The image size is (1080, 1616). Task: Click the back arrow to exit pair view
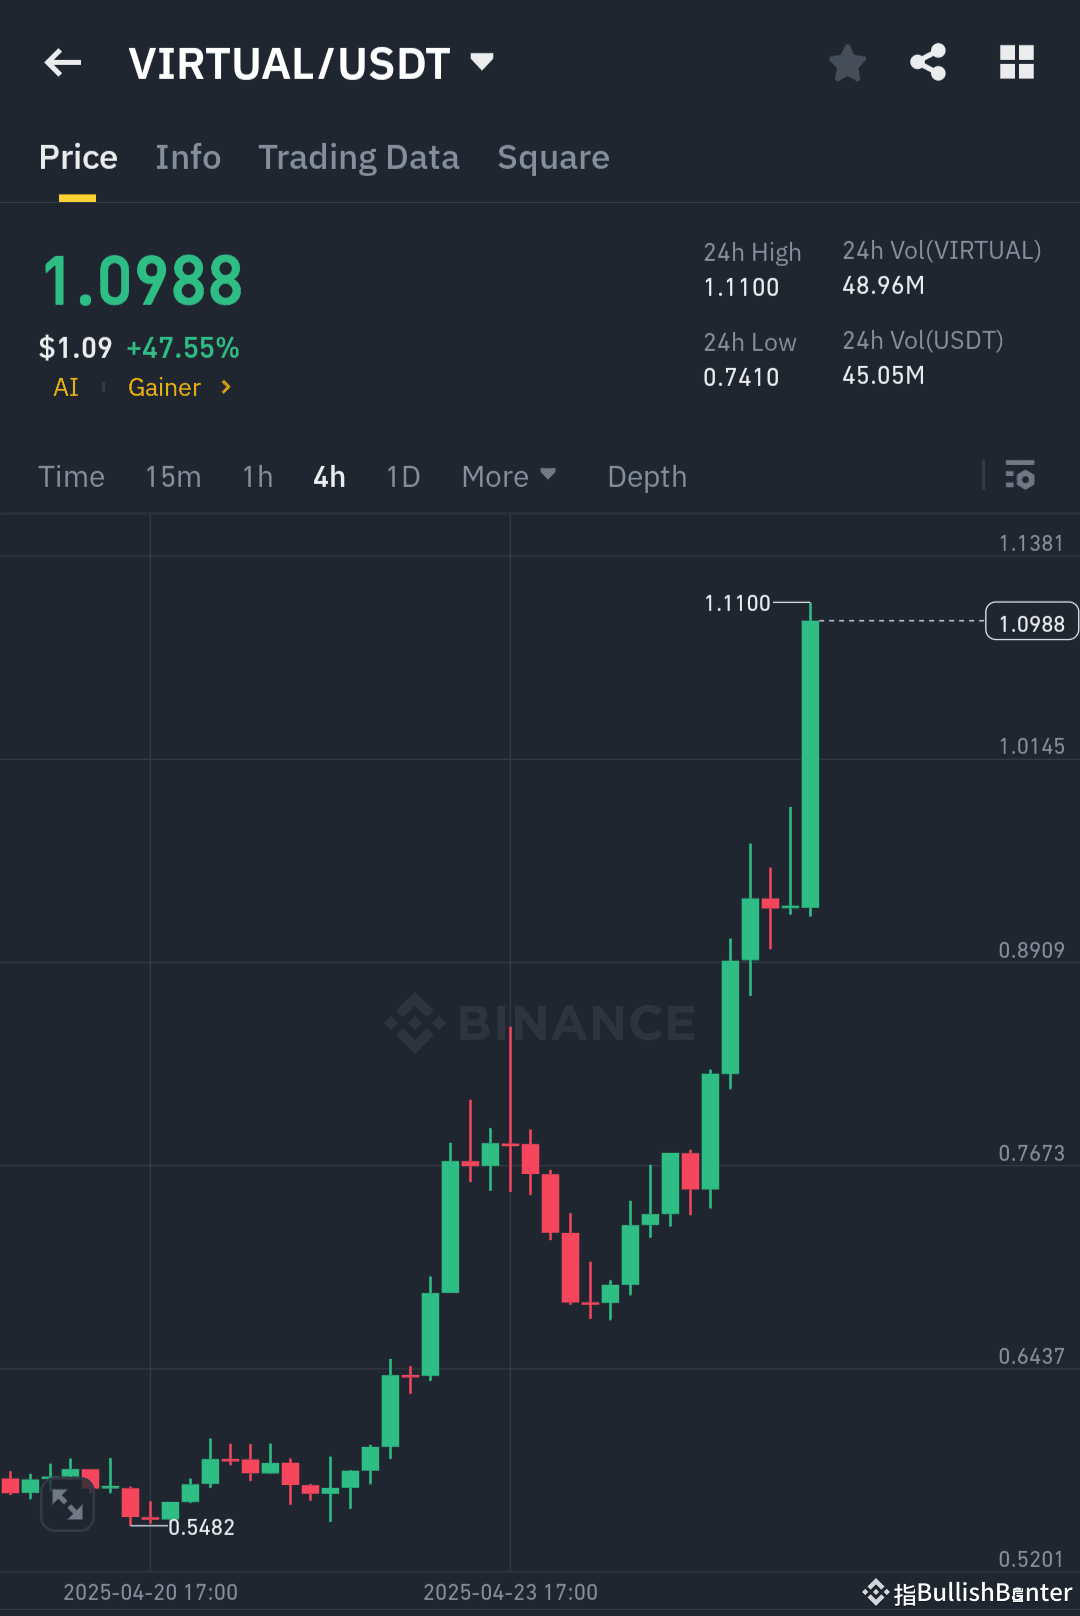coord(62,62)
